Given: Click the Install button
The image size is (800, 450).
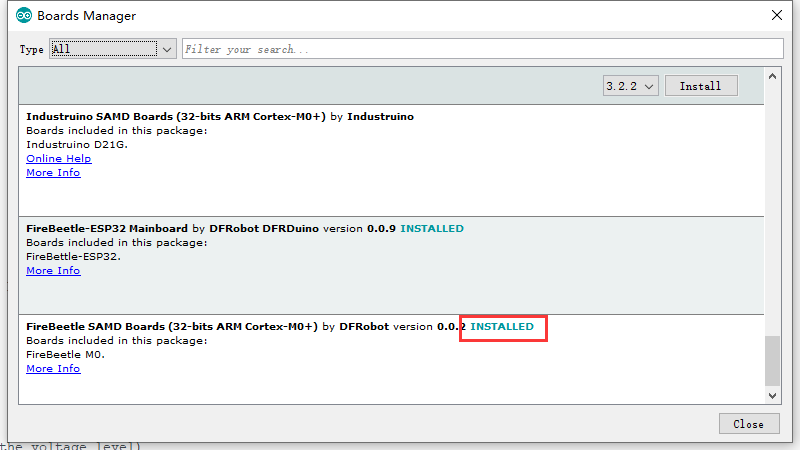Looking at the screenshot, I should click(x=701, y=86).
